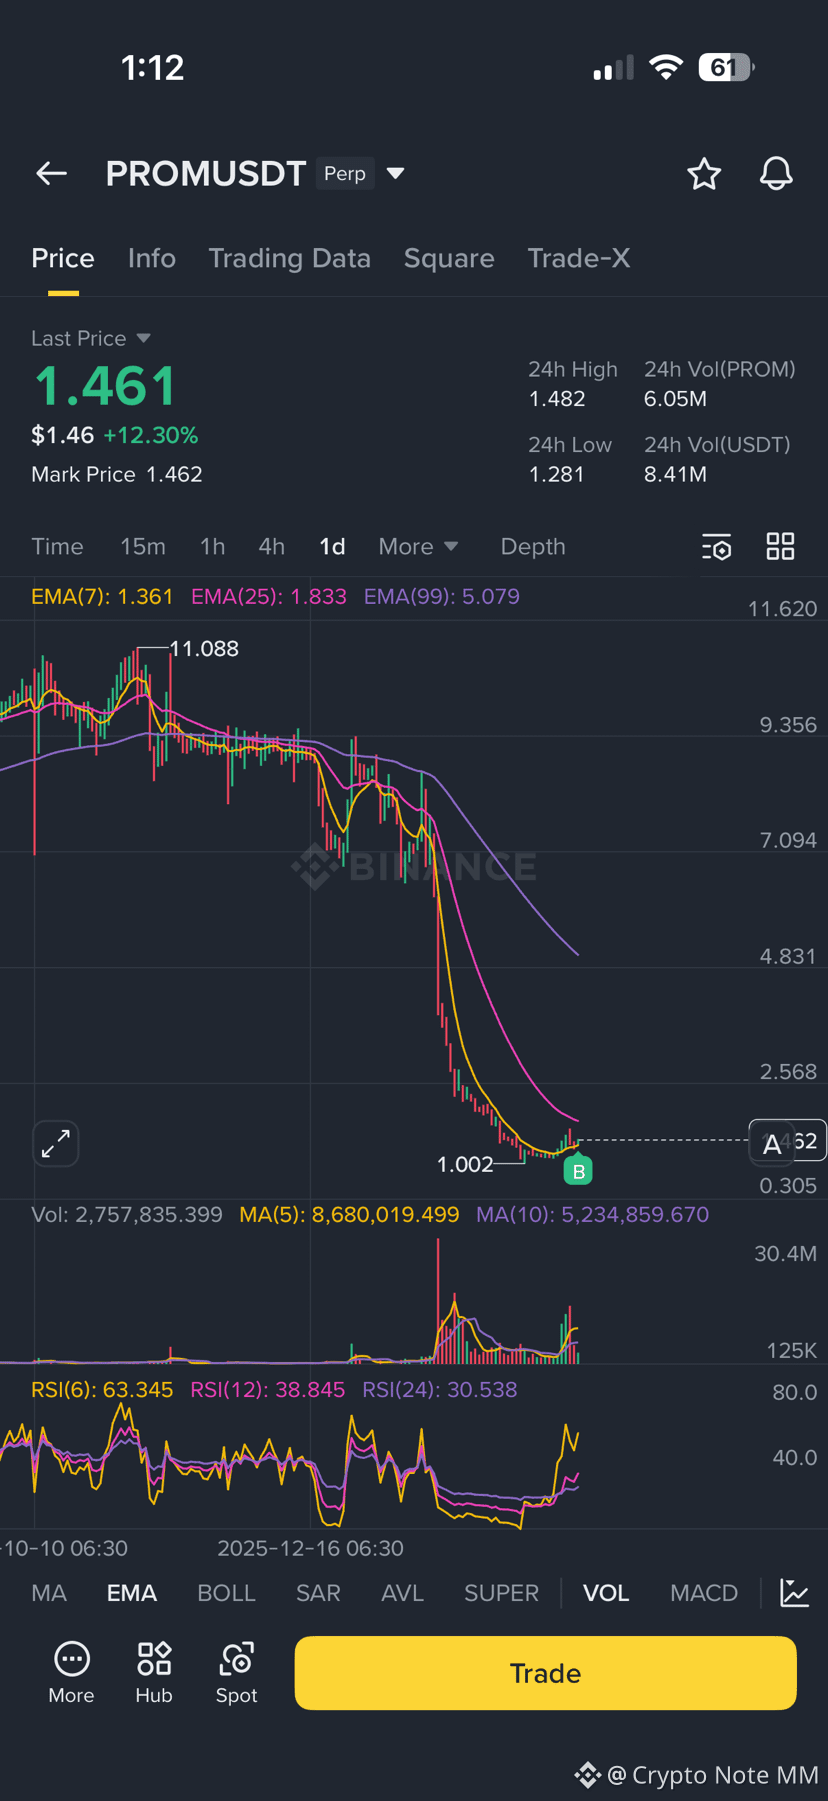Tap the green B buy marker

[578, 1170]
